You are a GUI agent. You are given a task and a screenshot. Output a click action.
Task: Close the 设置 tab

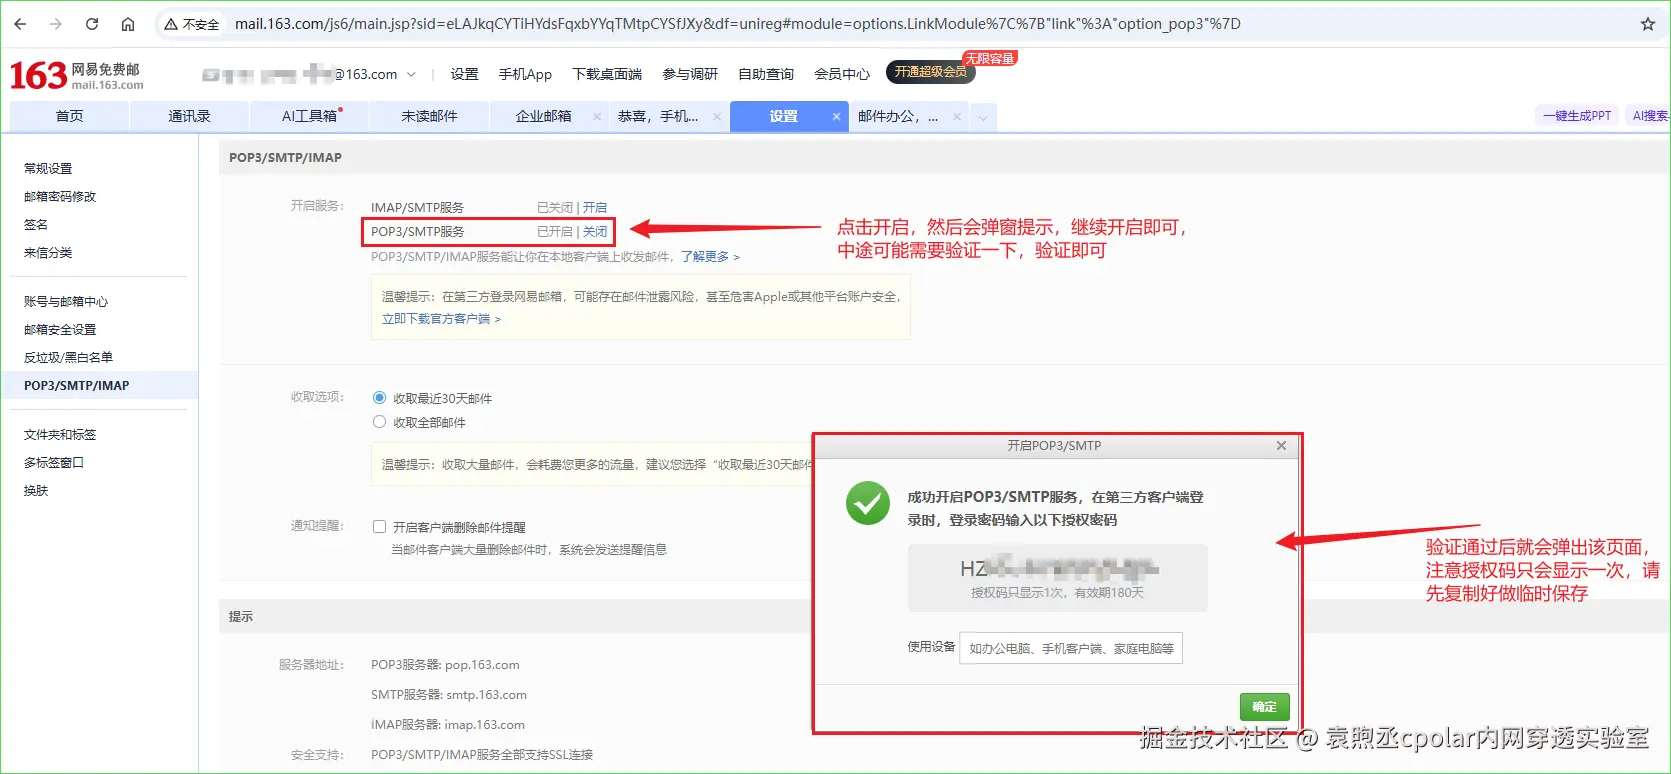click(837, 116)
